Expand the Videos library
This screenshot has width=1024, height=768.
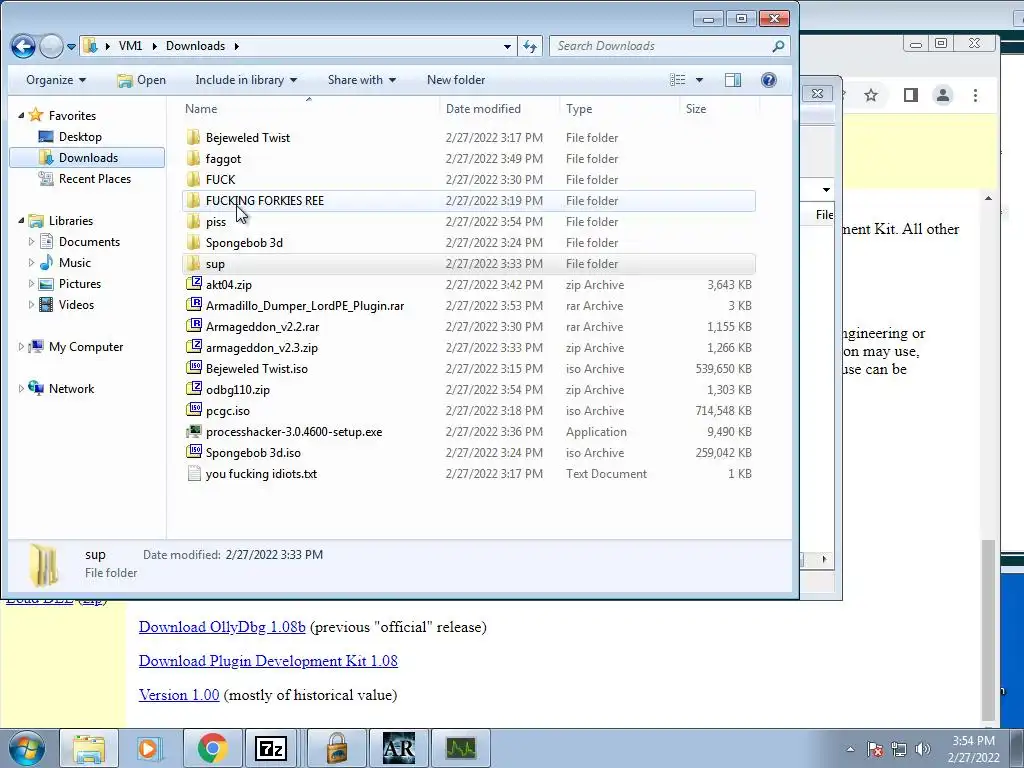pos(31,304)
